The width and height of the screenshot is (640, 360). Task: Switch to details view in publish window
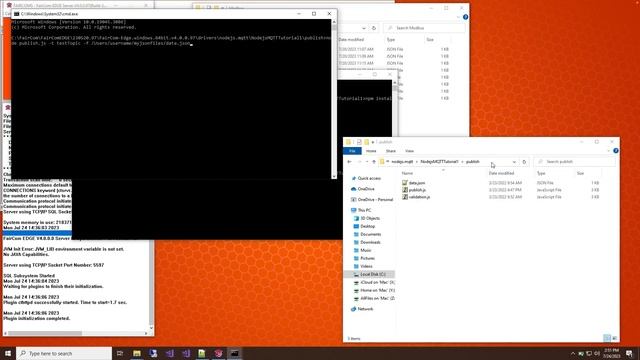(x=607, y=338)
